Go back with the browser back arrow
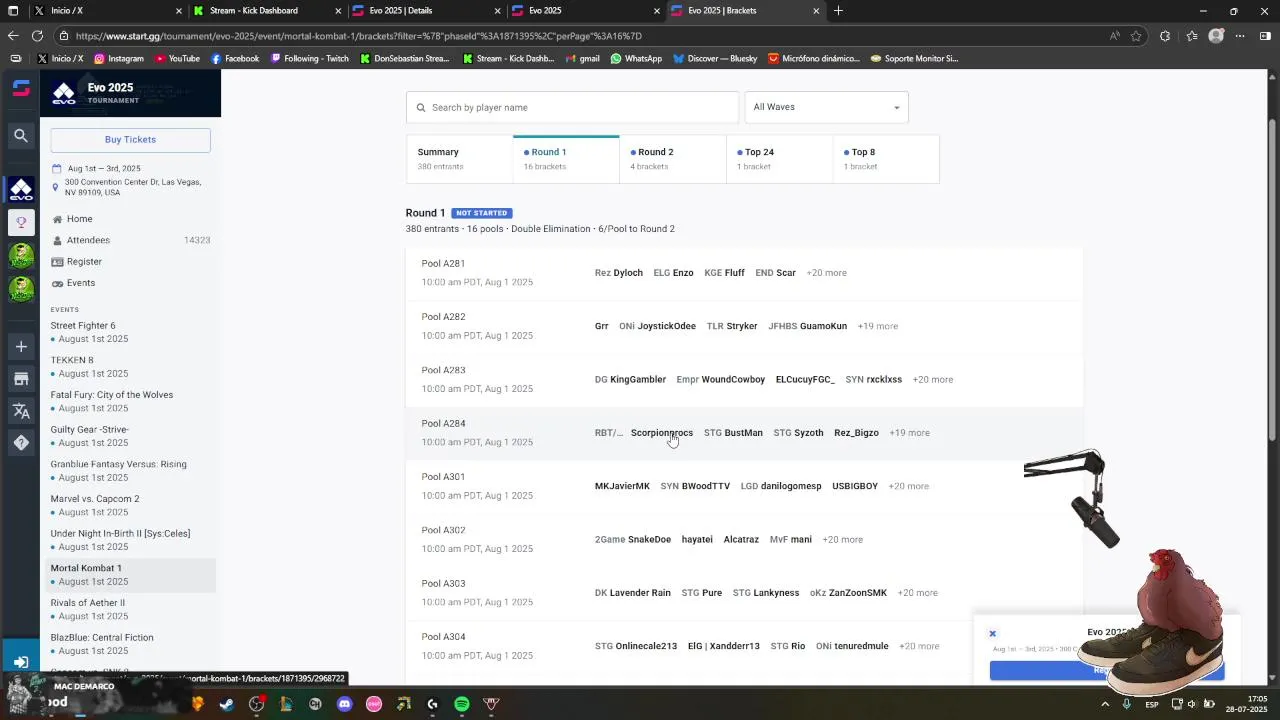Screen dimensions: 1280x720 pos(13,36)
